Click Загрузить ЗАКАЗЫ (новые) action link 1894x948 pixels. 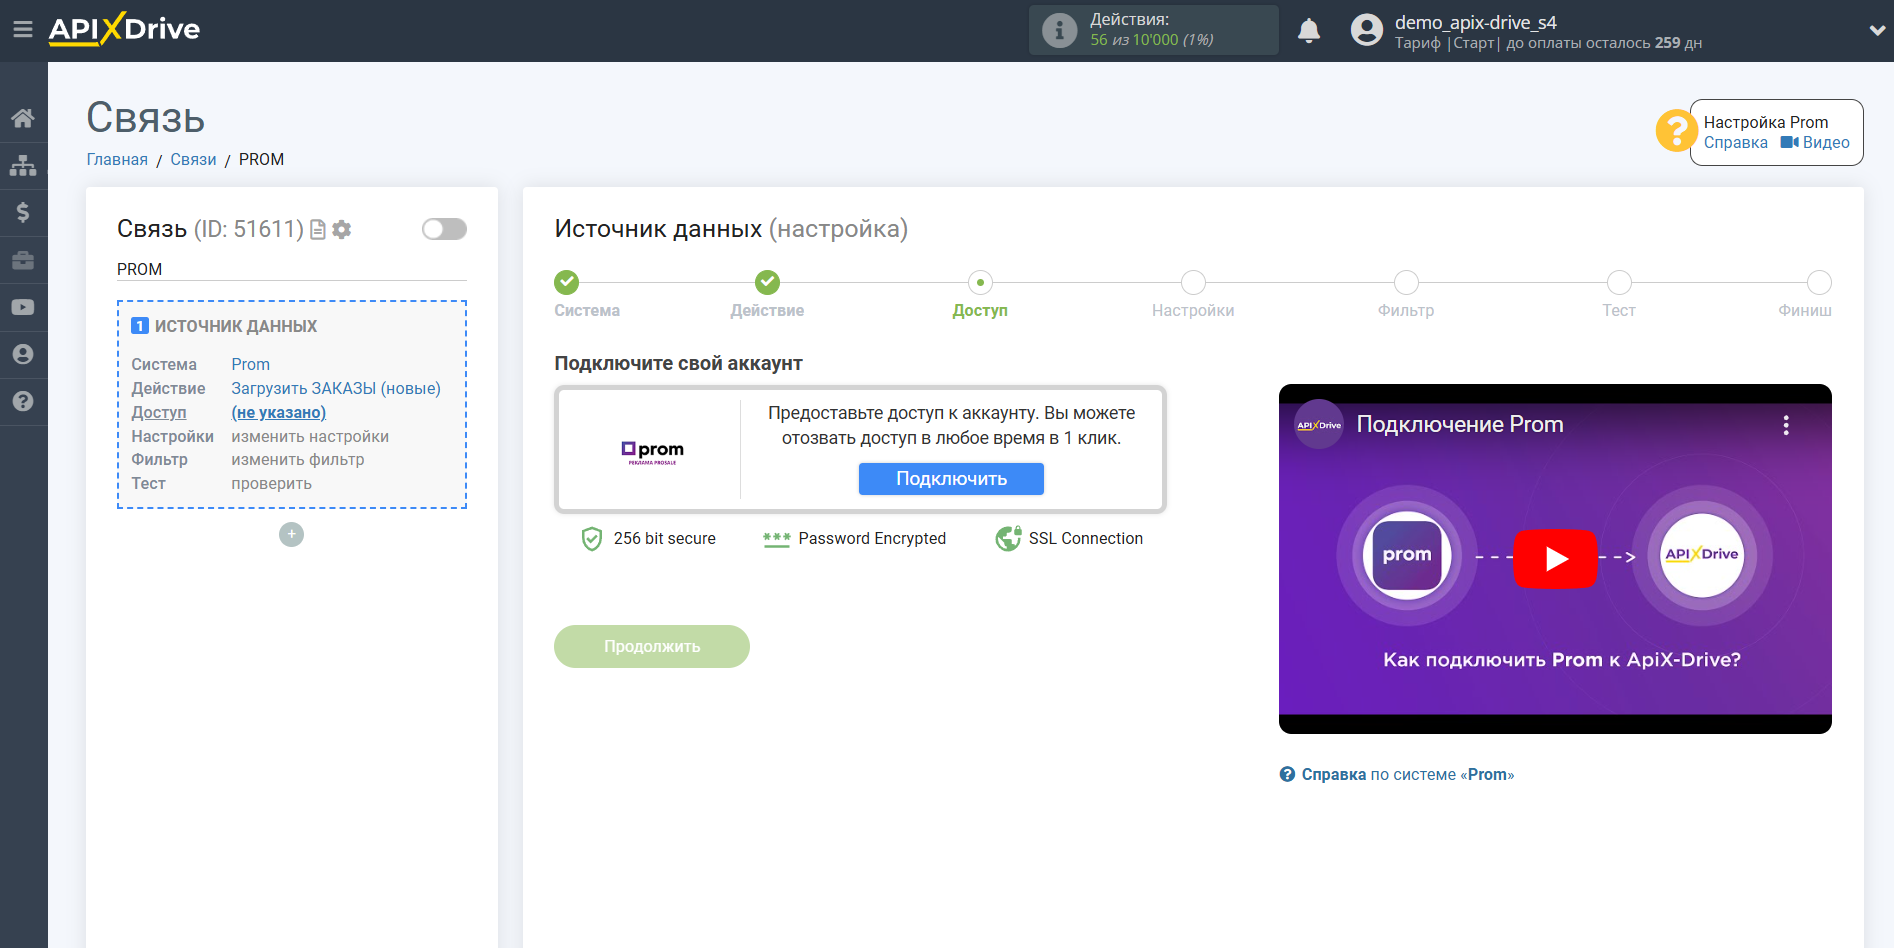336,388
